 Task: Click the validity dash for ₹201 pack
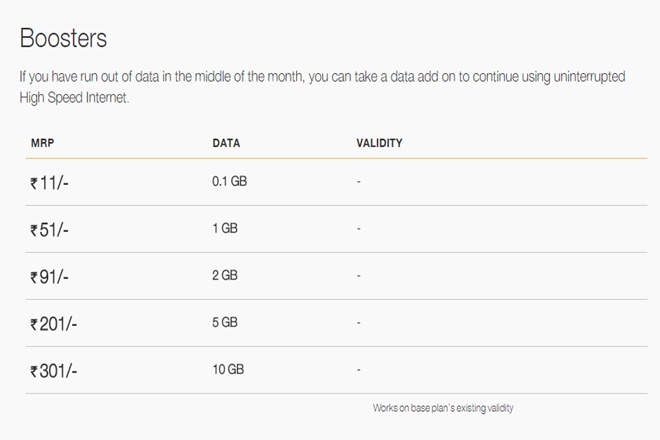point(358,322)
